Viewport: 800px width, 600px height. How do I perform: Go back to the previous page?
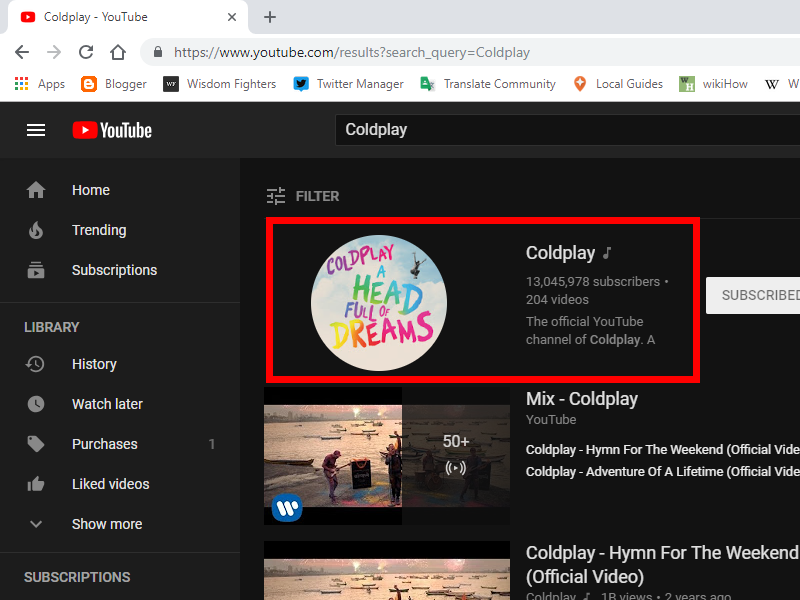coord(22,52)
